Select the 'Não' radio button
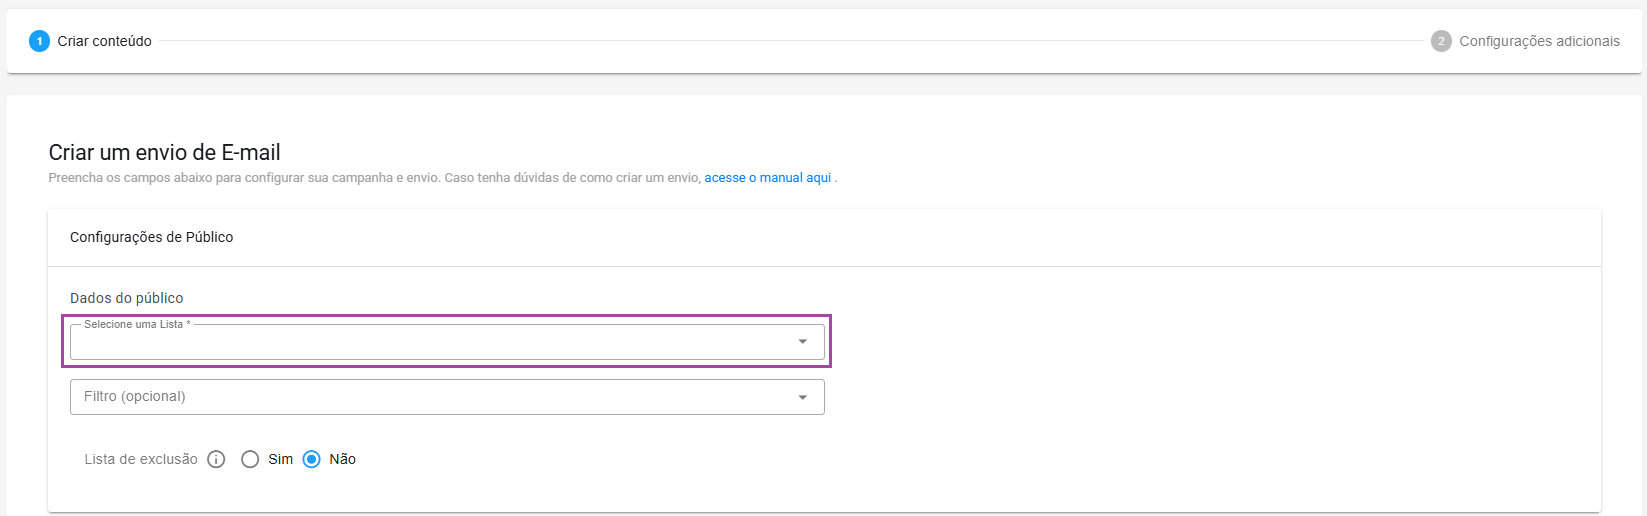The width and height of the screenshot is (1647, 516). coord(312,459)
